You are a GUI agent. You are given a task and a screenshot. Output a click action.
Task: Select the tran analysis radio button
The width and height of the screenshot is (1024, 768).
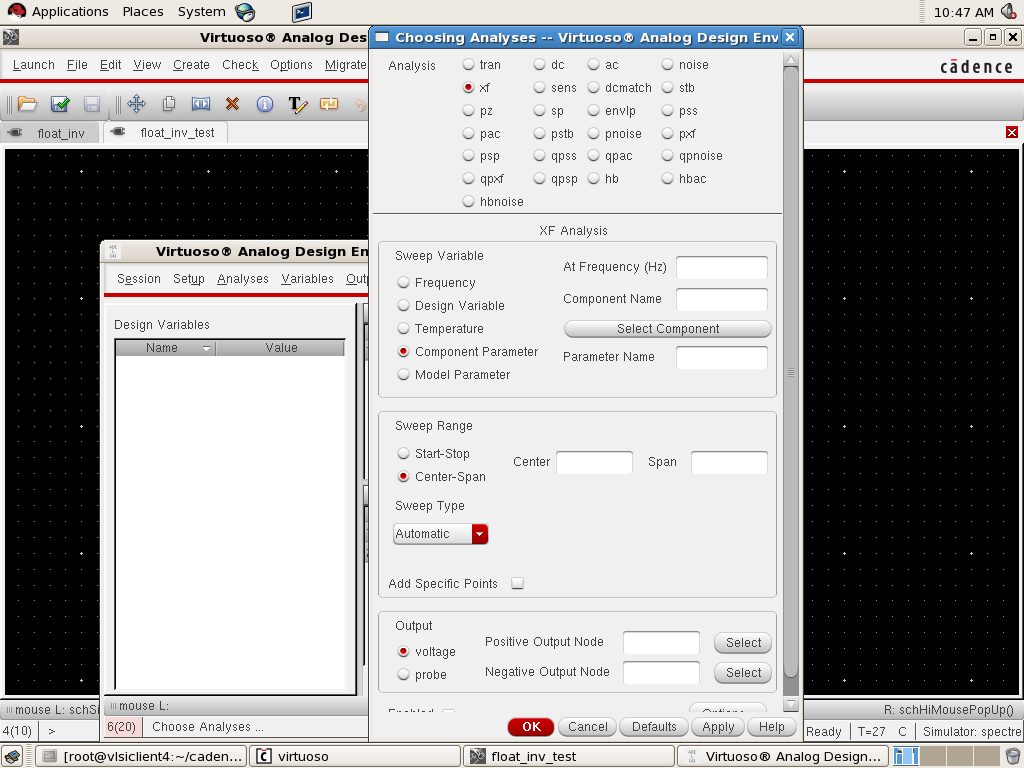point(468,64)
